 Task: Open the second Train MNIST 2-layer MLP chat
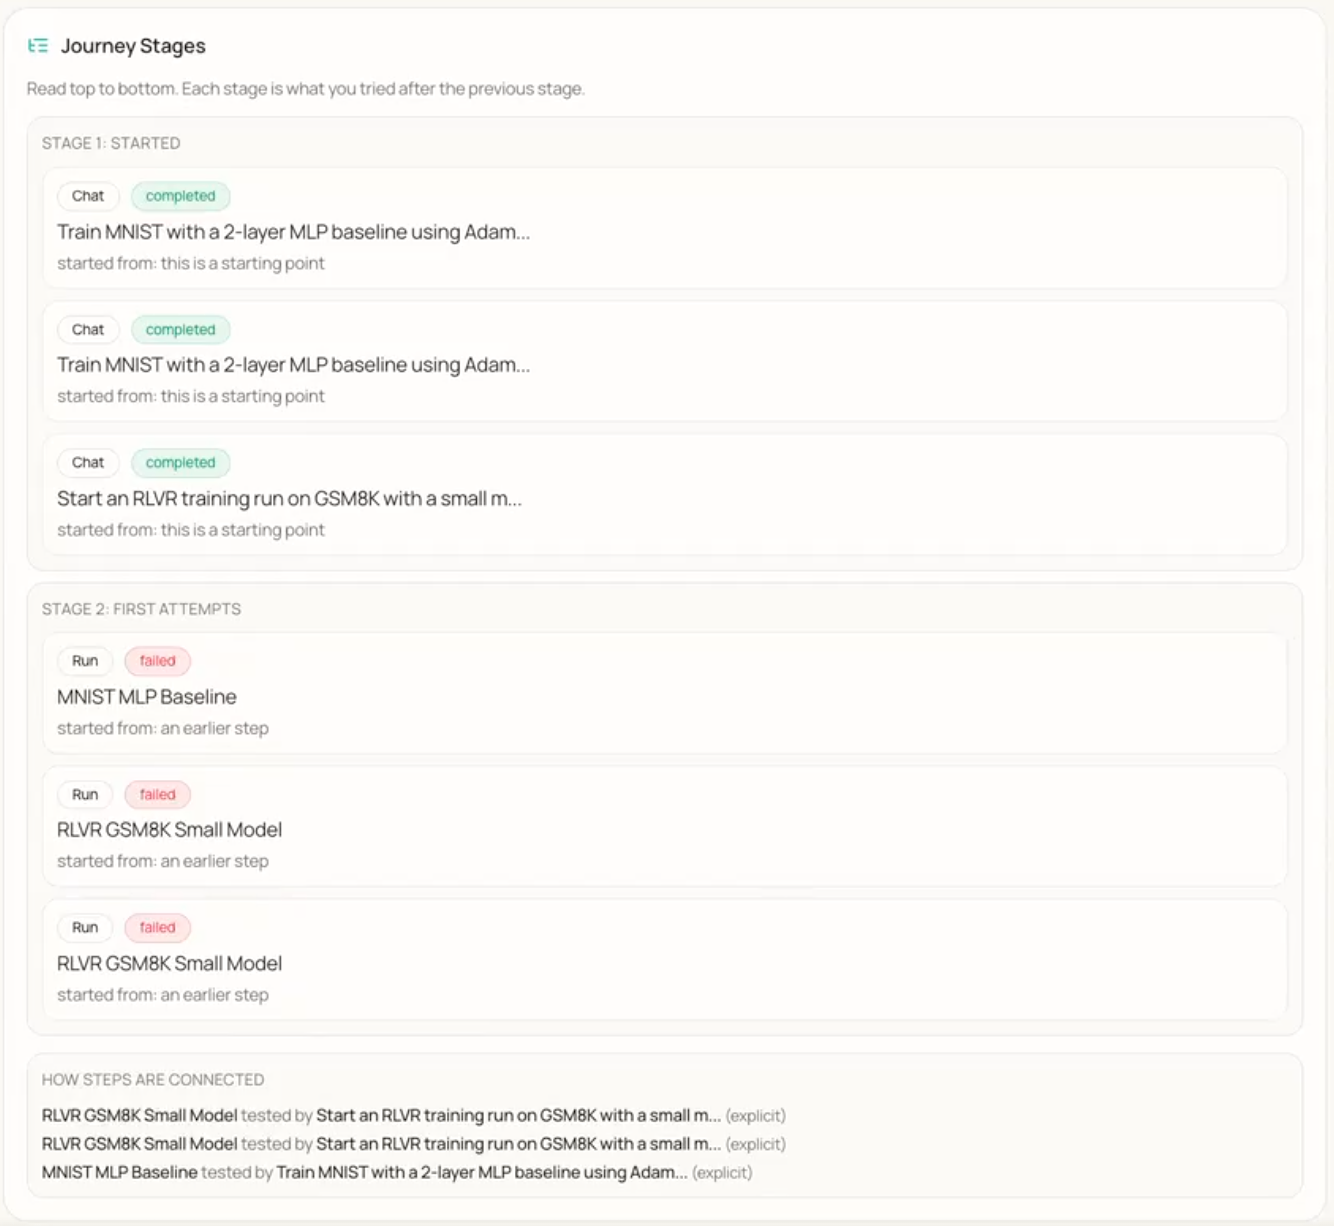point(293,365)
